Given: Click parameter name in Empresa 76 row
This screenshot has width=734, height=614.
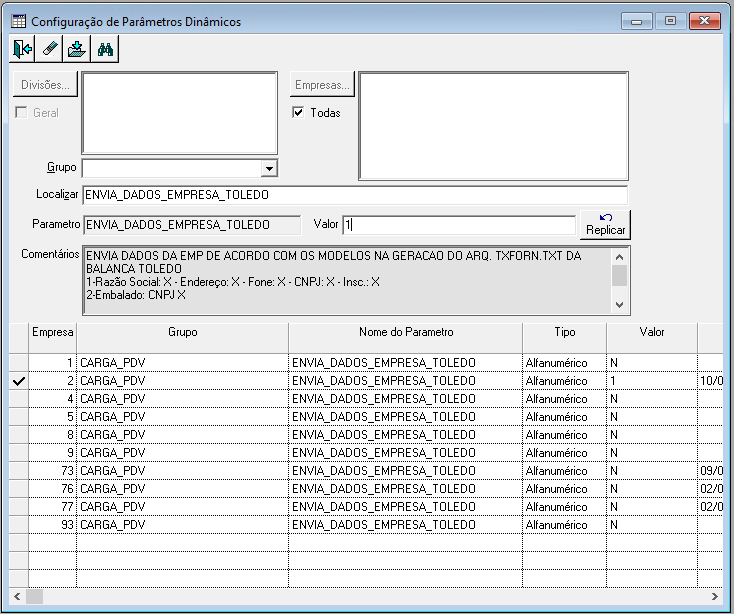Looking at the screenshot, I should point(406,489).
